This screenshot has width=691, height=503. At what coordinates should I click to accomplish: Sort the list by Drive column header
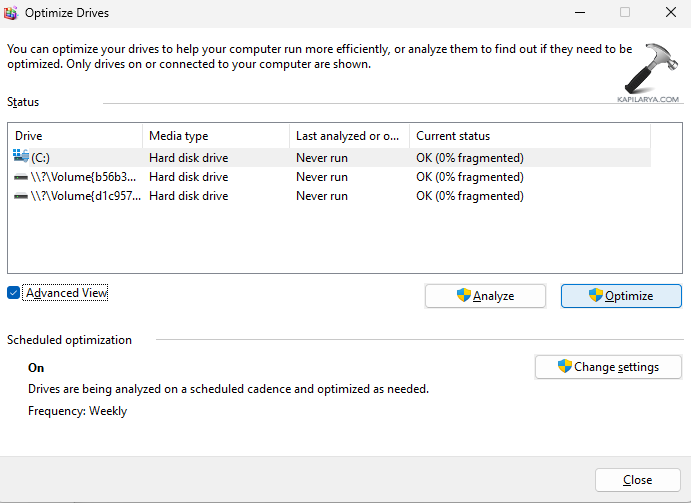coord(75,136)
